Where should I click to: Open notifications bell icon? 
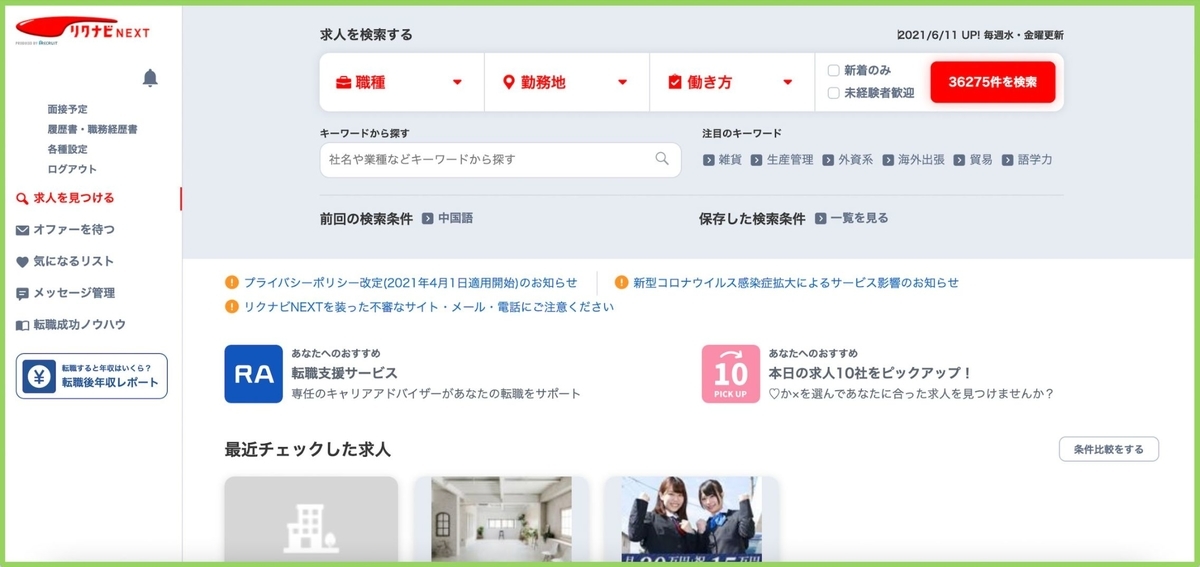point(150,78)
